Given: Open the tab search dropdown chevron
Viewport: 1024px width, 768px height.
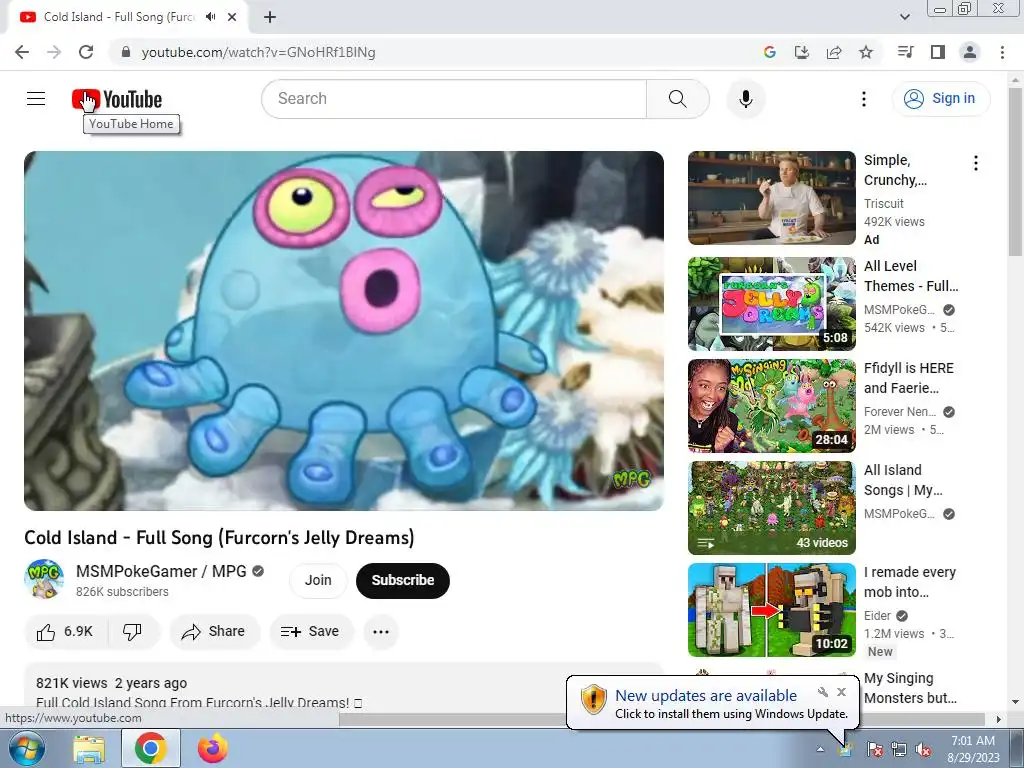Looking at the screenshot, I should (904, 17).
